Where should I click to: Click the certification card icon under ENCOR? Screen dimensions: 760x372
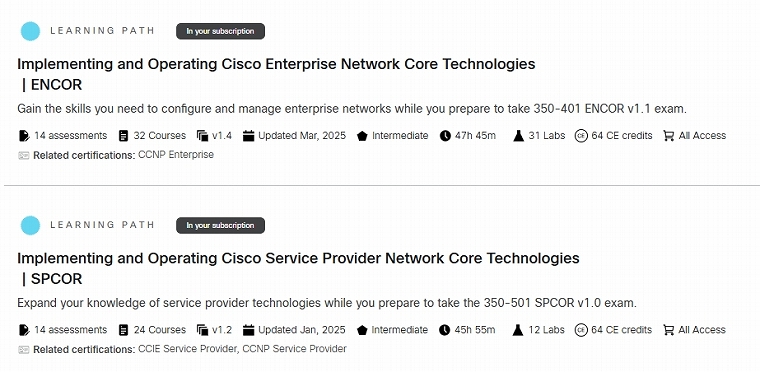pyautogui.click(x=24, y=156)
